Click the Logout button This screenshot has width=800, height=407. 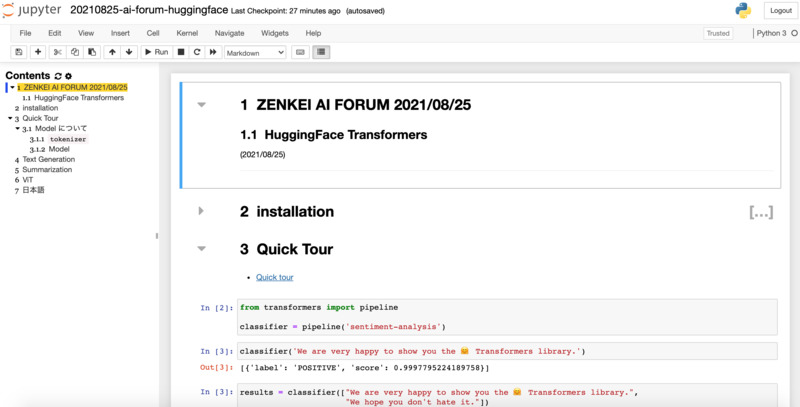[x=780, y=10]
